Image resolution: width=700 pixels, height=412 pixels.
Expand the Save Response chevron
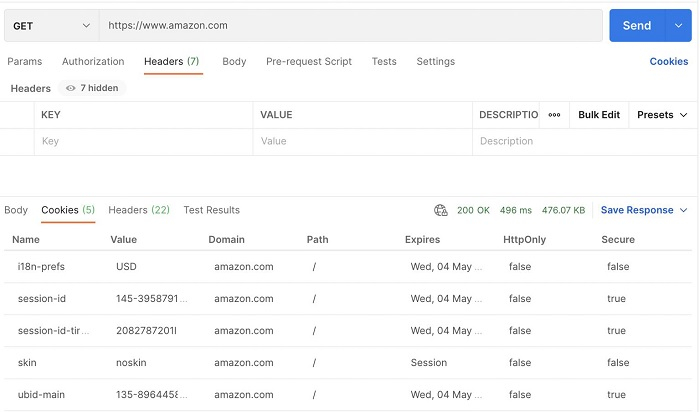pos(684,210)
